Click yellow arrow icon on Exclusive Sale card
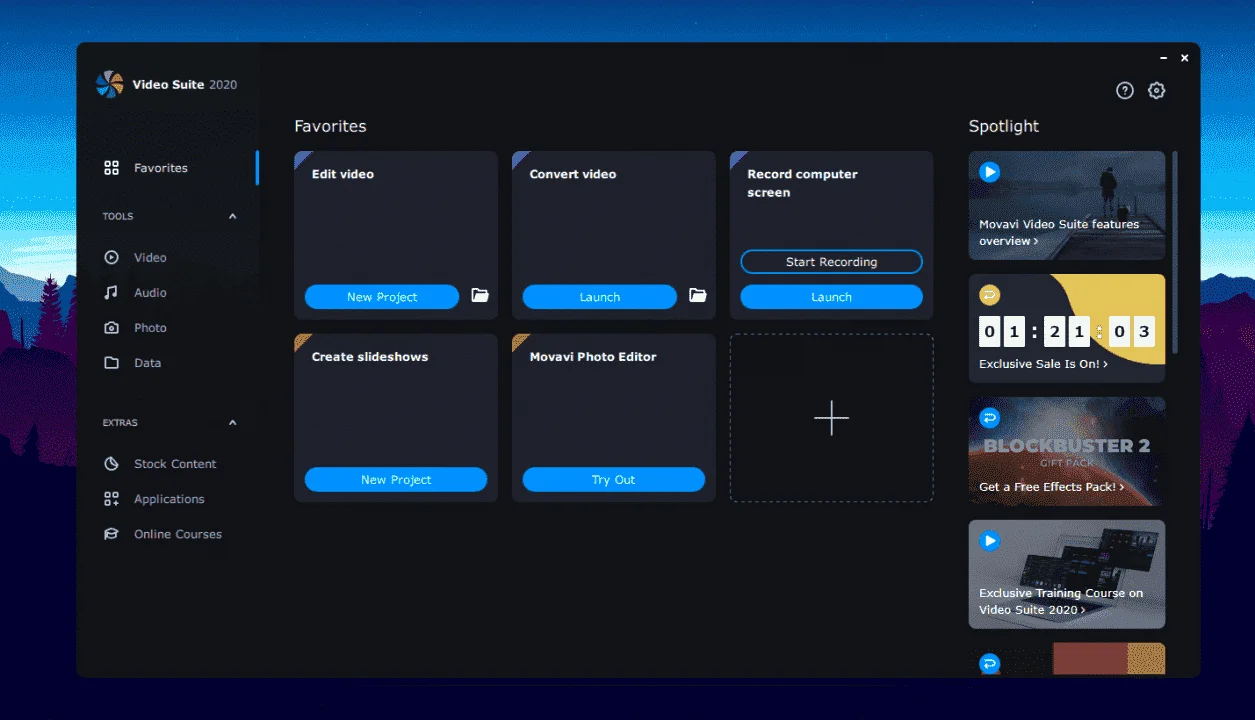 point(990,295)
